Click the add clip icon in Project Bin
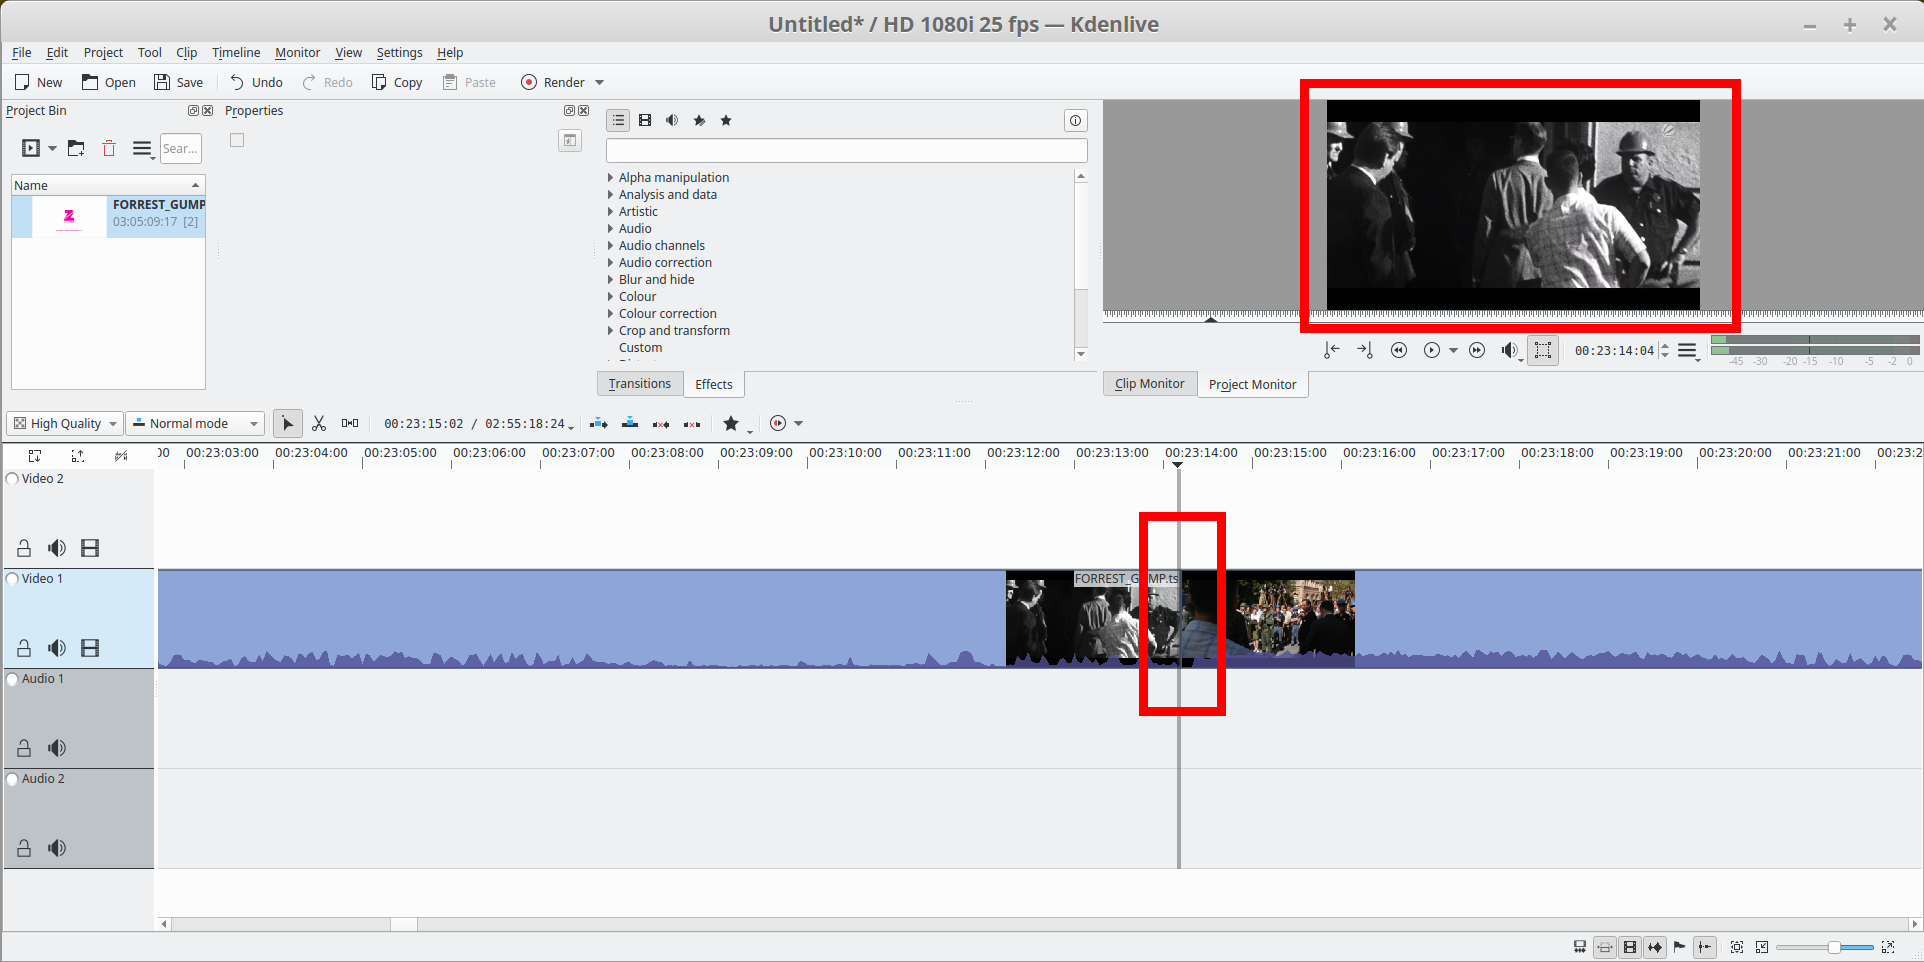Image resolution: width=1924 pixels, height=962 pixels. tap(31, 148)
